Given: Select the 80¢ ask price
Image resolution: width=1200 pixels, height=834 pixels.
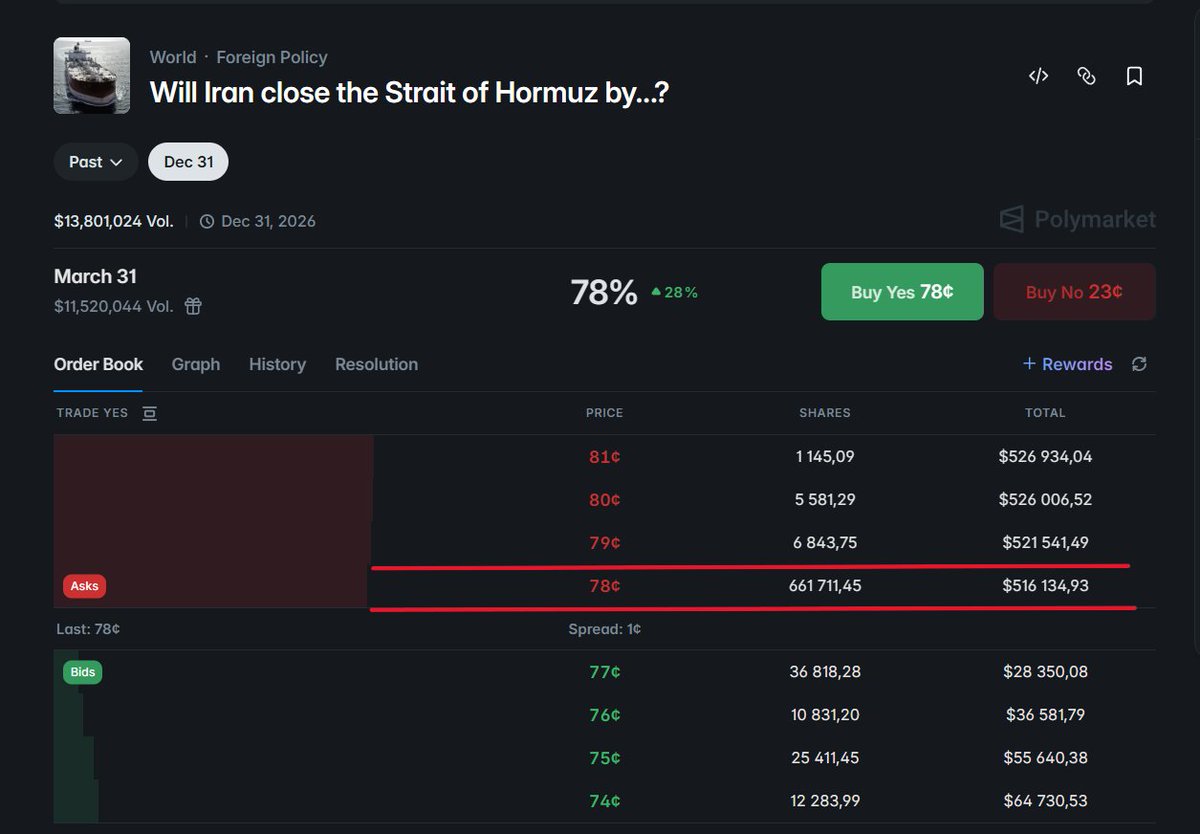Looking at the screenshot, I should [x=605, y=500].
